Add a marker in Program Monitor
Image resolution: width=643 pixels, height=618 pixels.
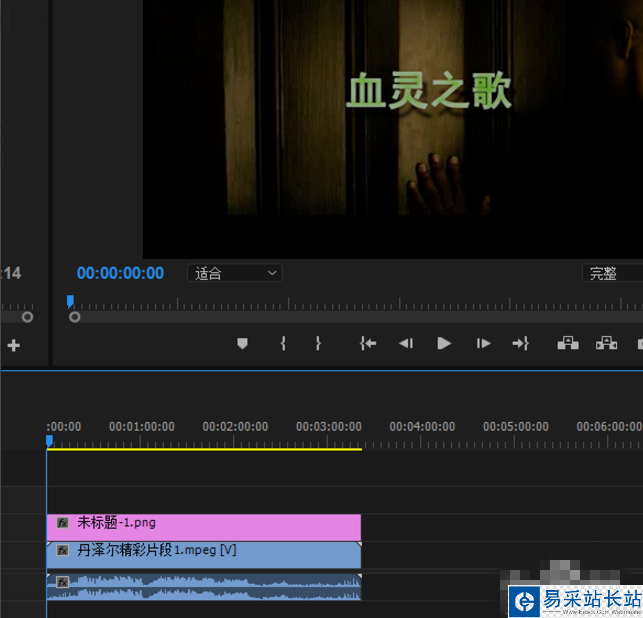pyautogui.click(x=242, y=343)
